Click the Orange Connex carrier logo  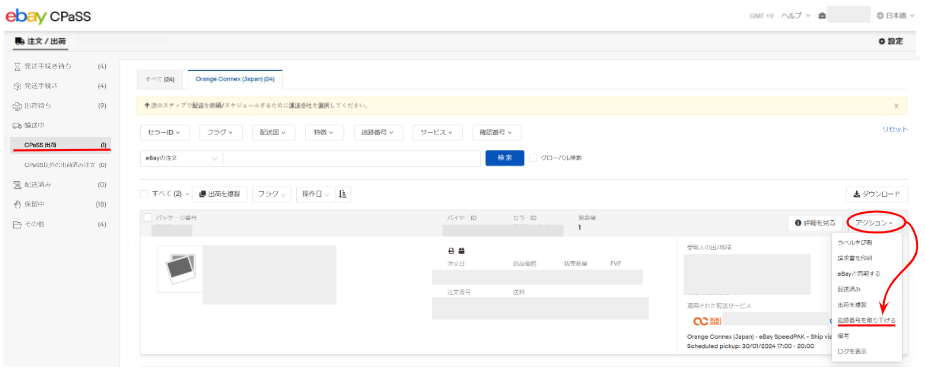tap(707, 321)
